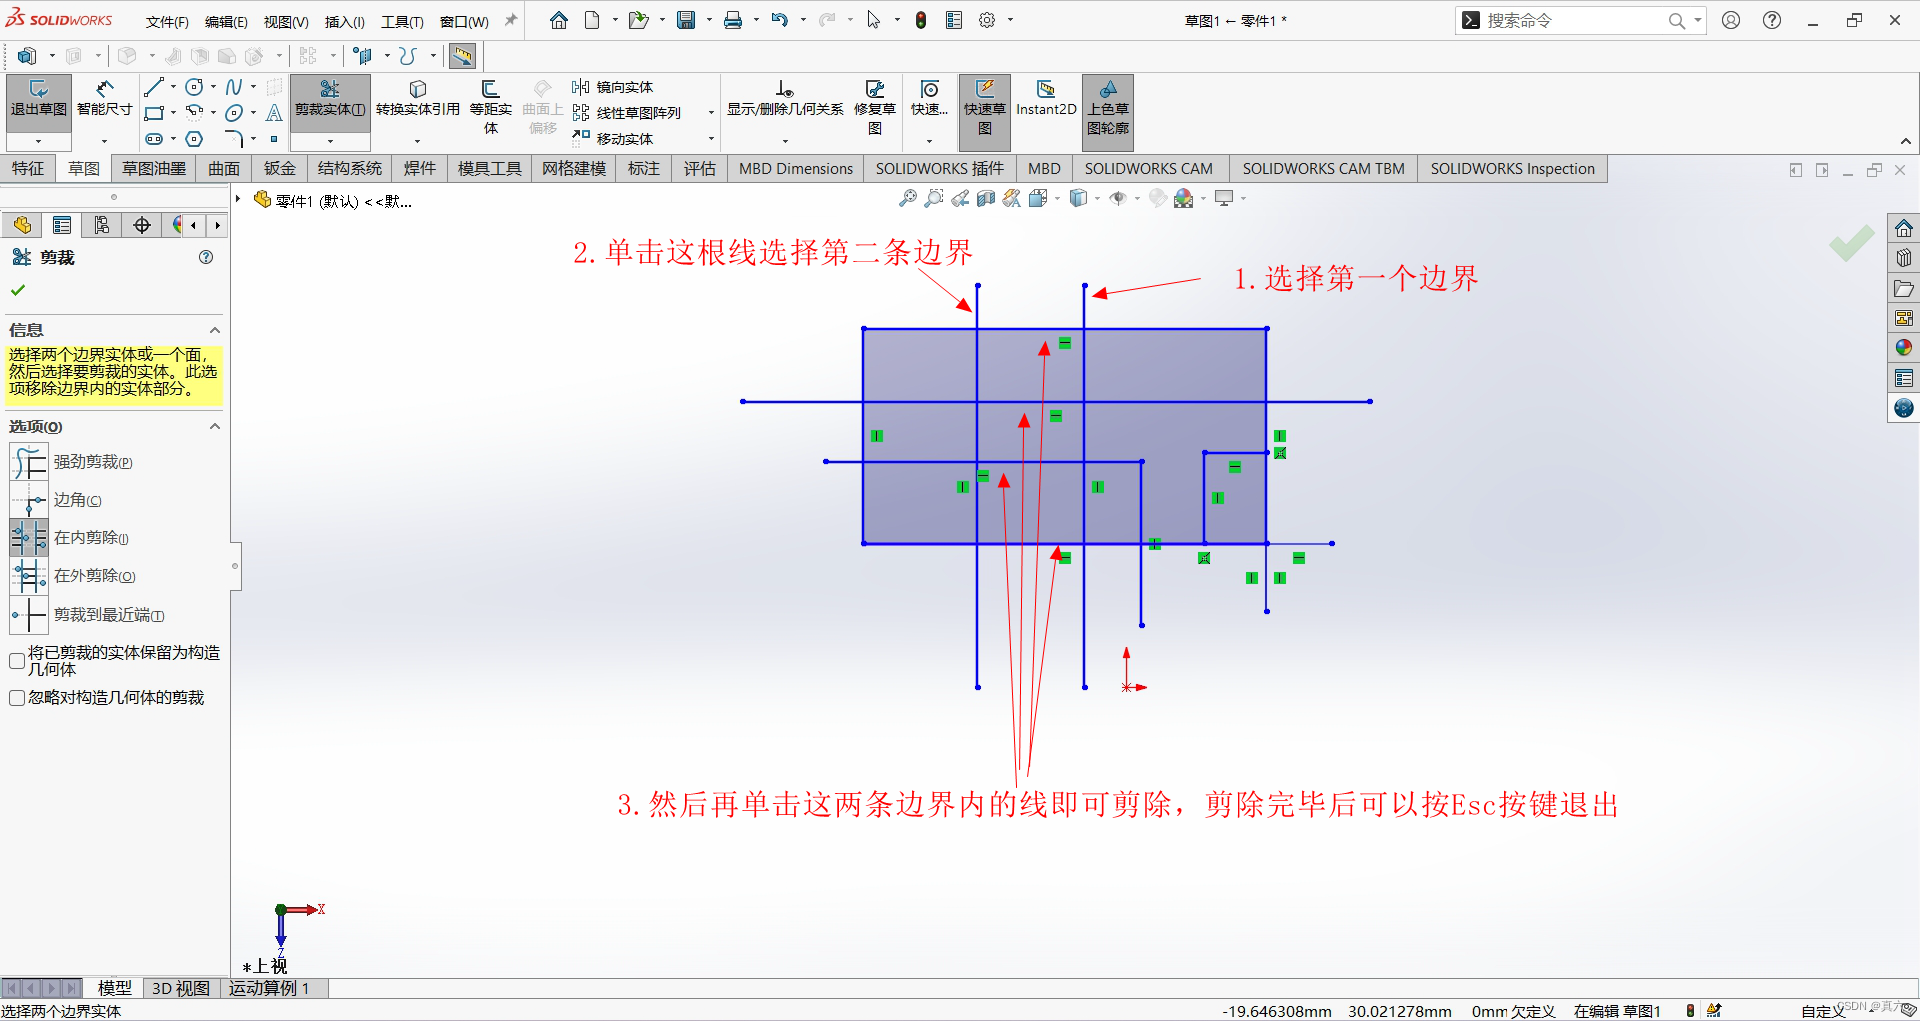
Task: Open the dropdown under 显示/删除几何关系
Action: [785, 142]
